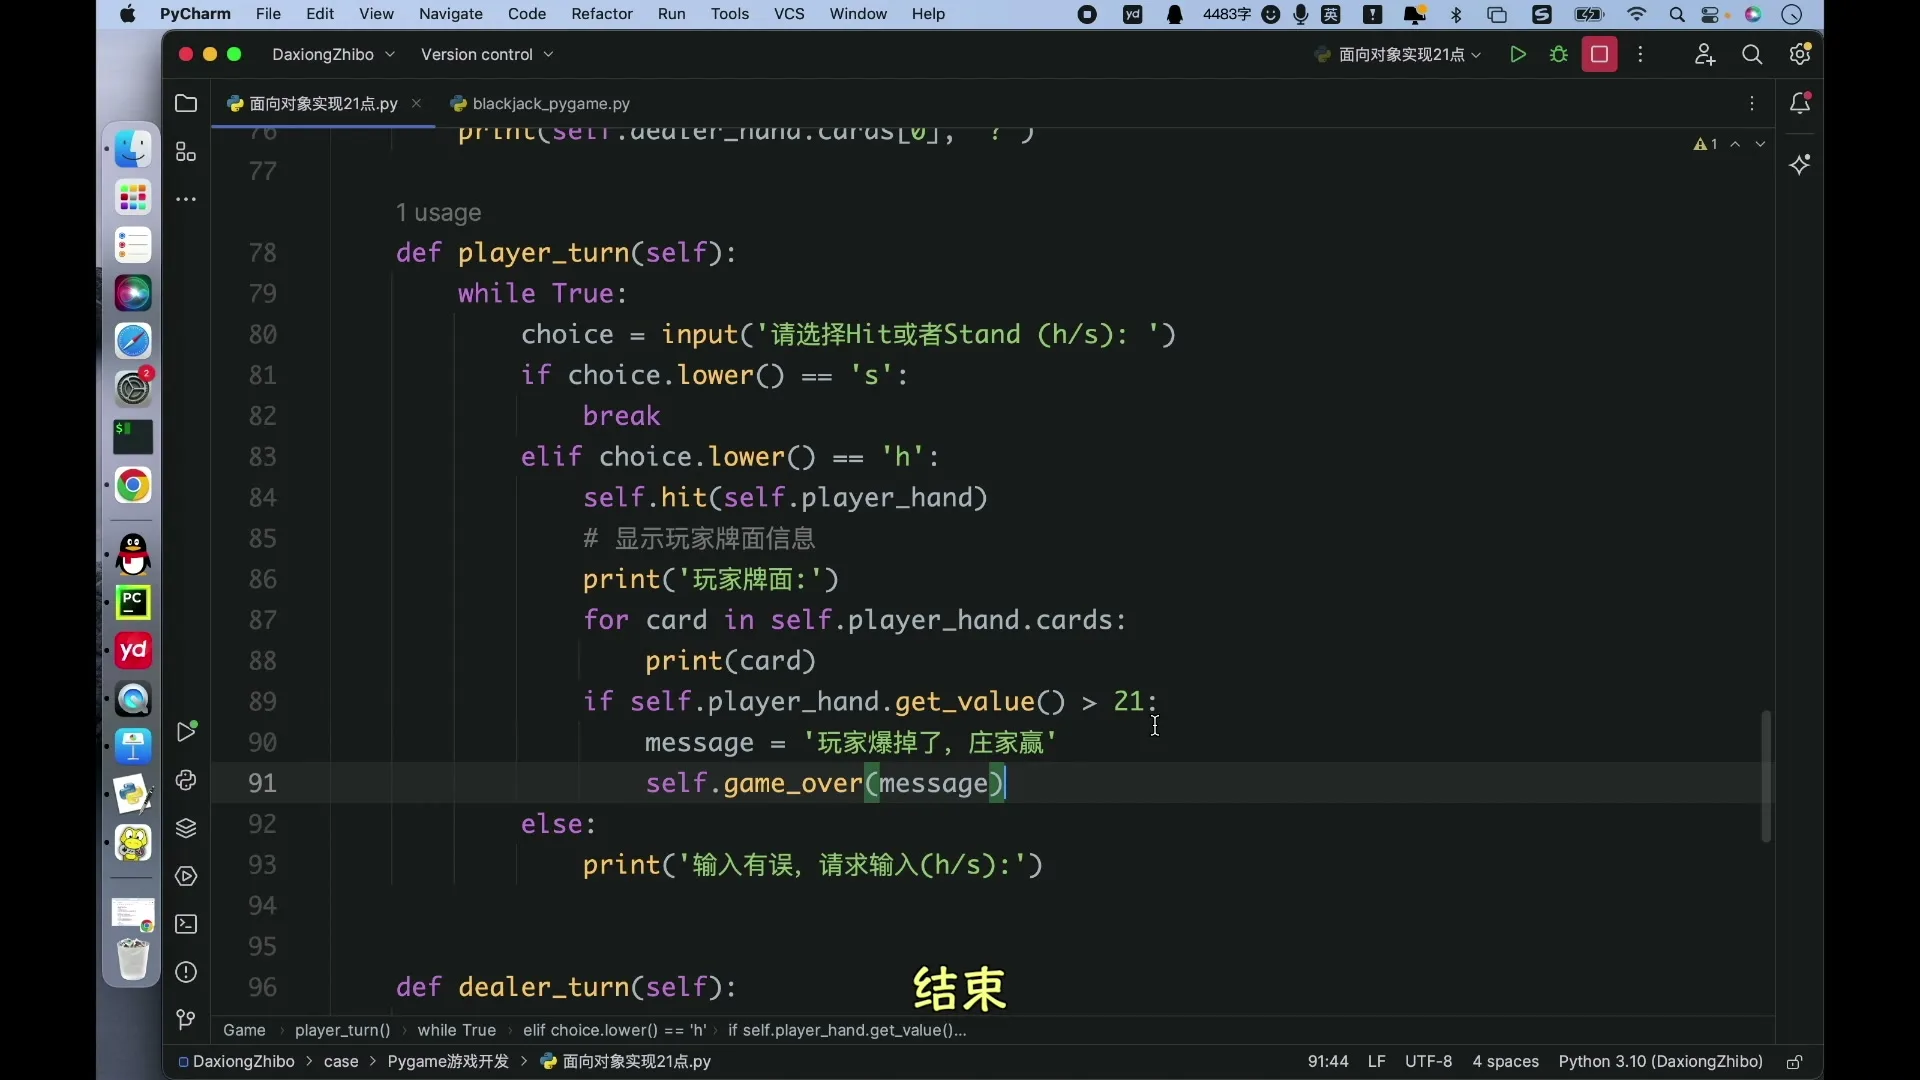Open the Refactor menu

602,14
